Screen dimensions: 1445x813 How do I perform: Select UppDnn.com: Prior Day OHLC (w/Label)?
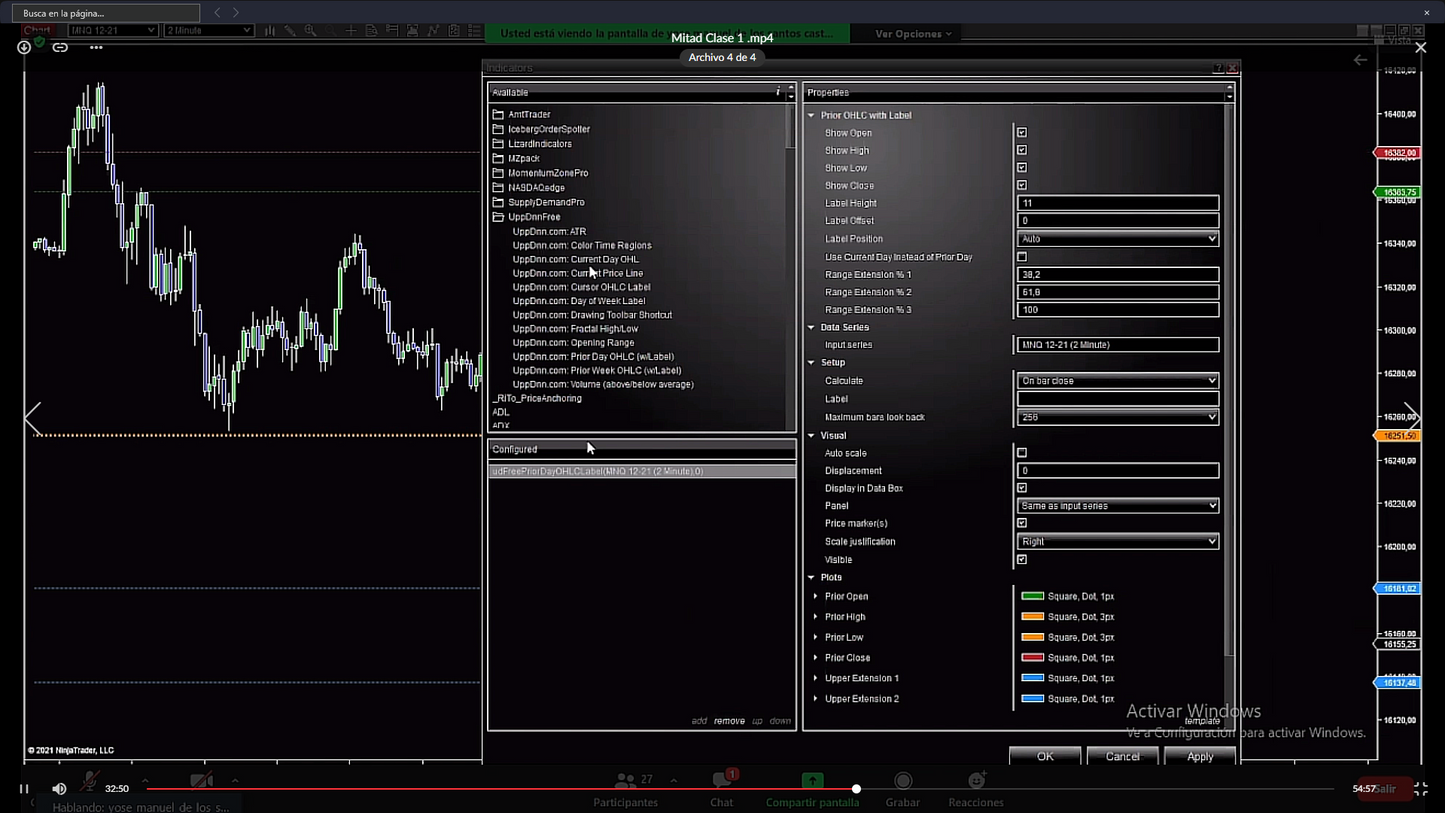593,357
